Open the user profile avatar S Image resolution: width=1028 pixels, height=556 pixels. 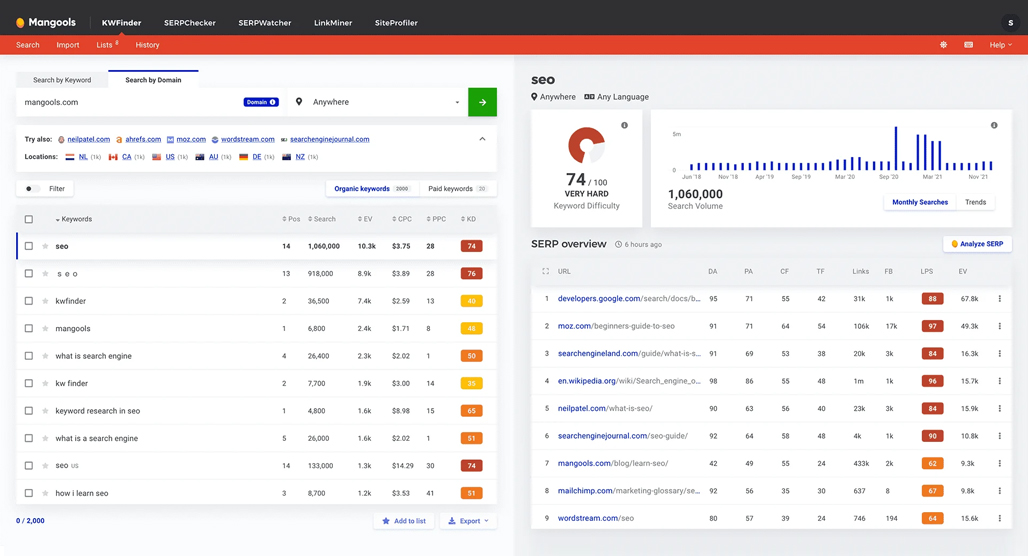[x=1010, y=22]
